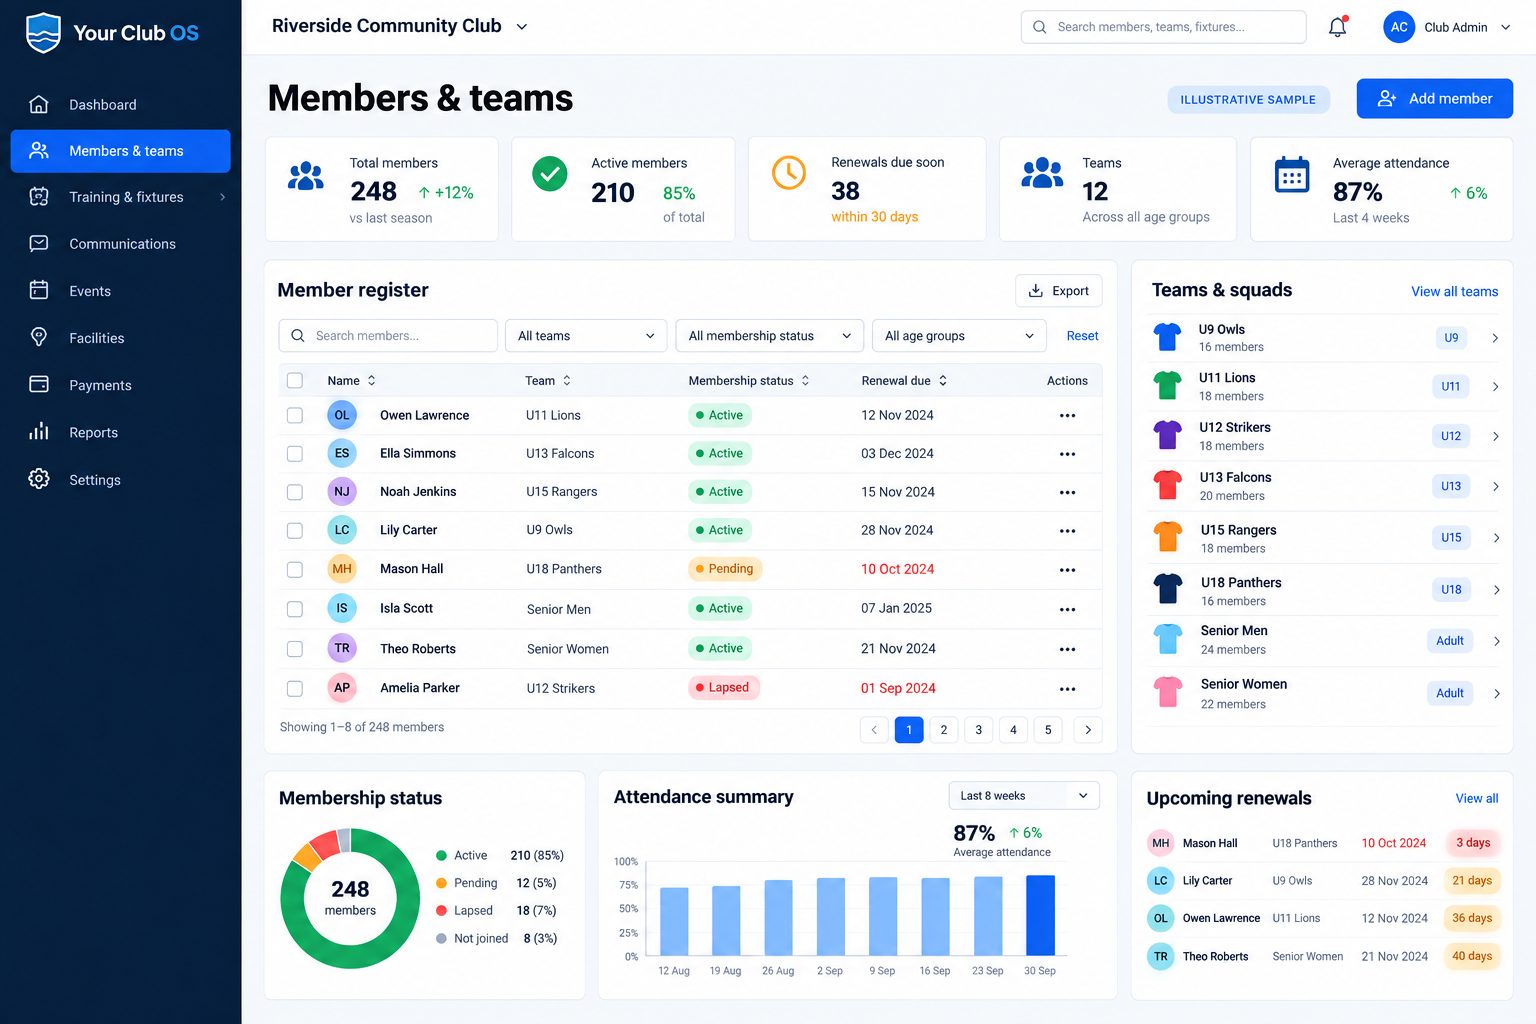Focus the Search members field in register
This screenshot has width=1536, height=1024.
pos(388,336)
